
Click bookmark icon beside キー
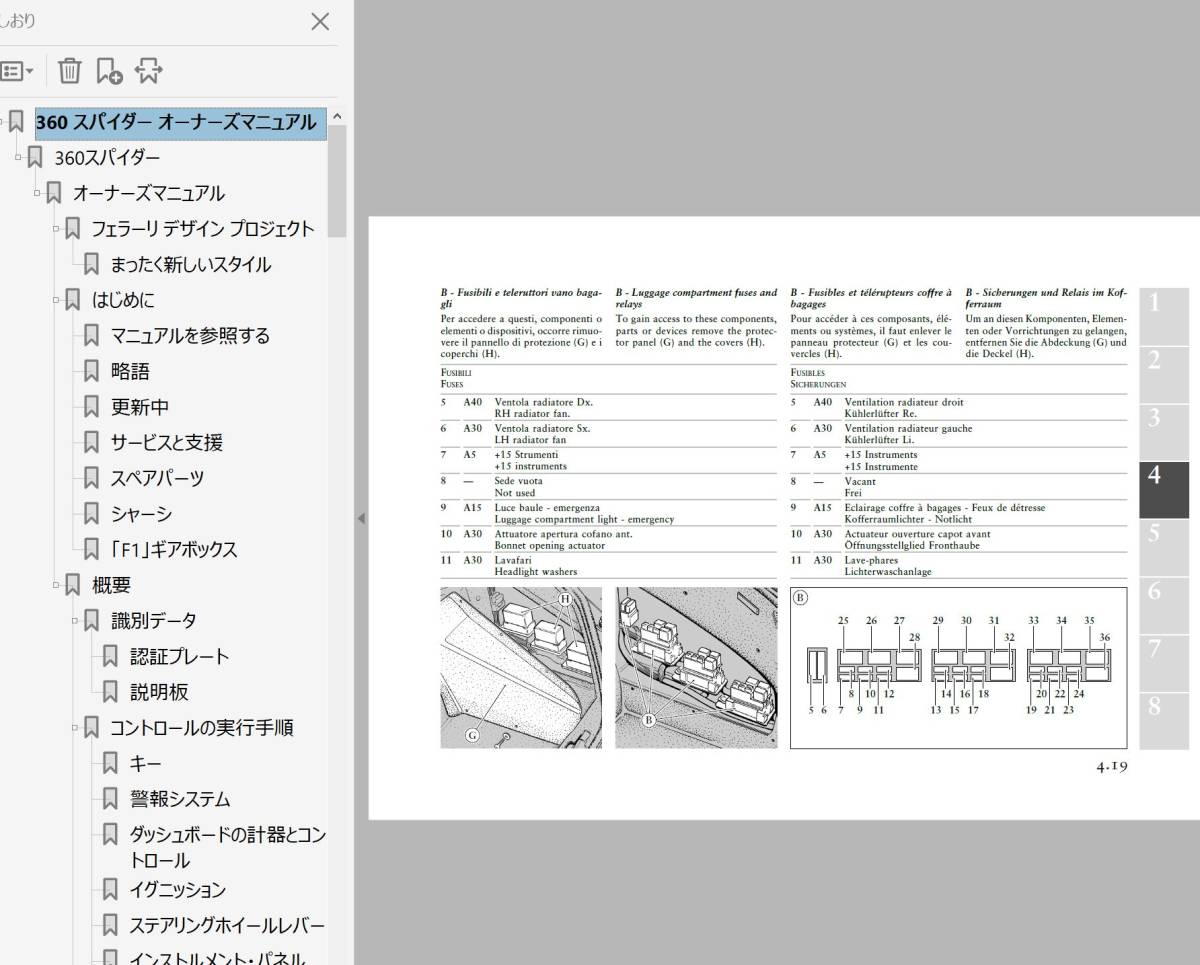tap(111, 764)
